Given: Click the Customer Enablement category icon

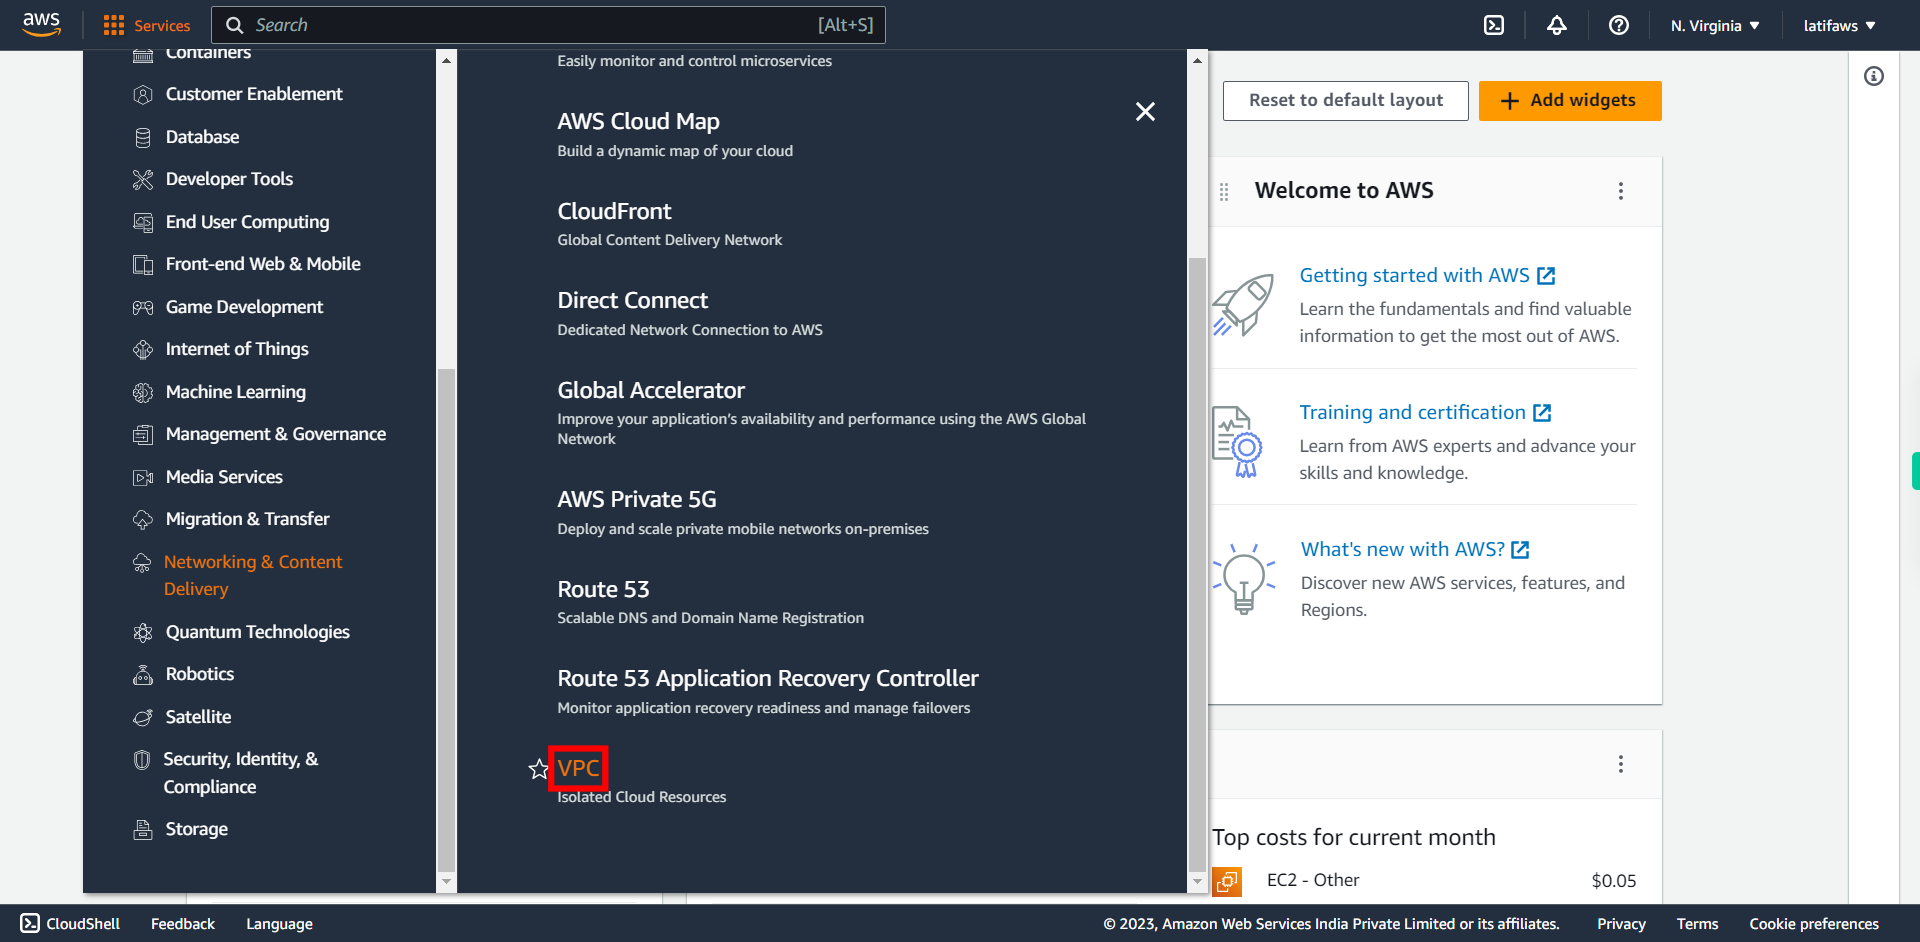Looking at the screenshot, I should [x=143, y=94].
